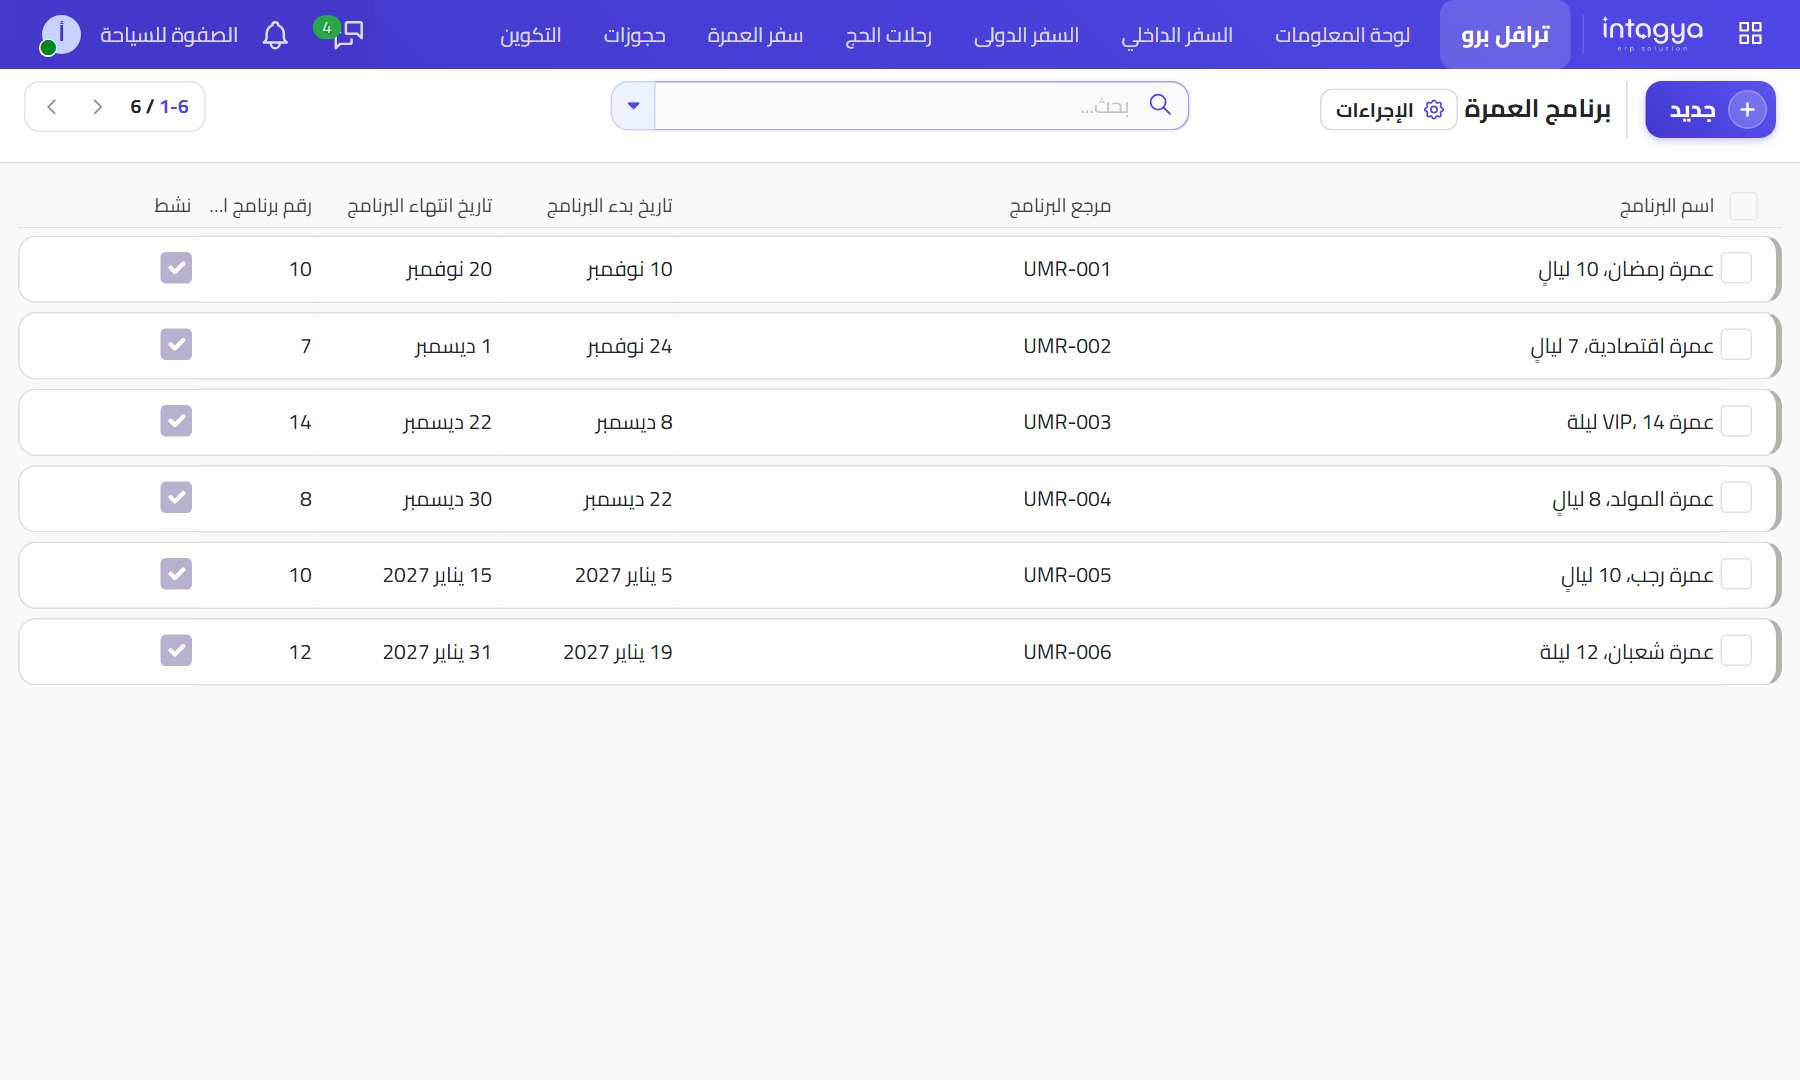
Task: Toggle active checkbox for UMR-002
Action: (176, 344)
